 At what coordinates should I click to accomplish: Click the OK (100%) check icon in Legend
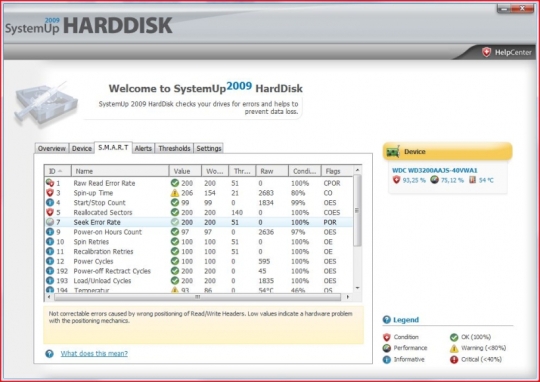(454, 337)
